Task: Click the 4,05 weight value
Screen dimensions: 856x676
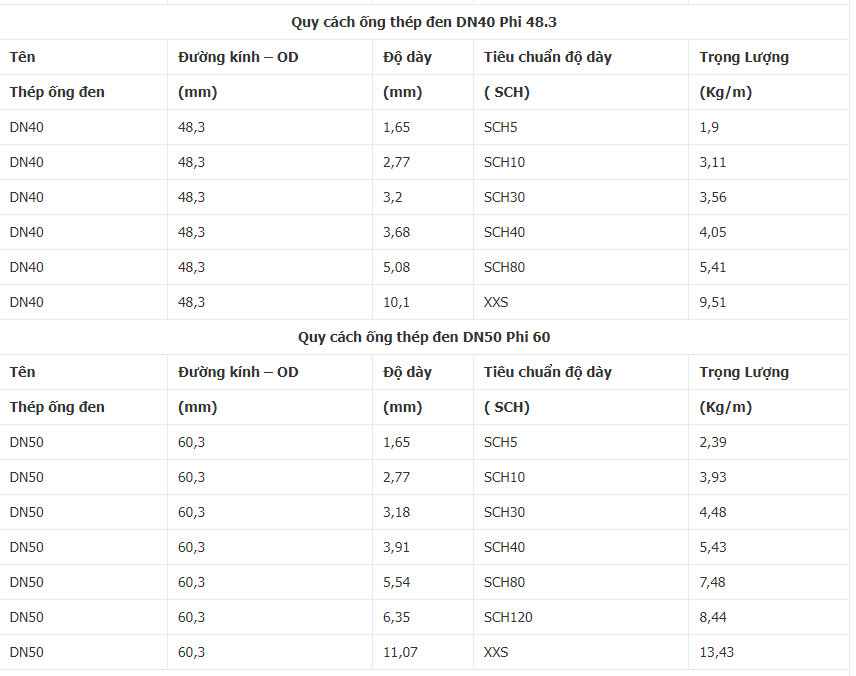Action: coord(712,232)
